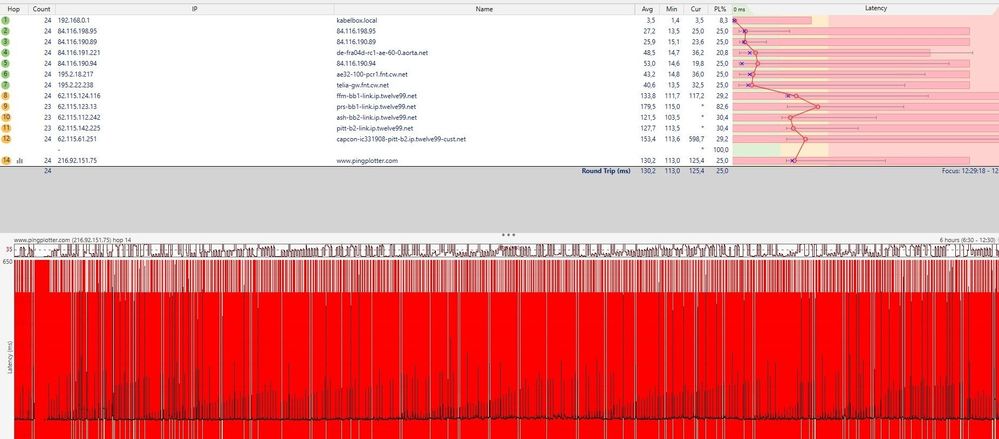Select IP address 195.2.22.238
This screenshot has height=439, width=999.
tap(75, 85)
